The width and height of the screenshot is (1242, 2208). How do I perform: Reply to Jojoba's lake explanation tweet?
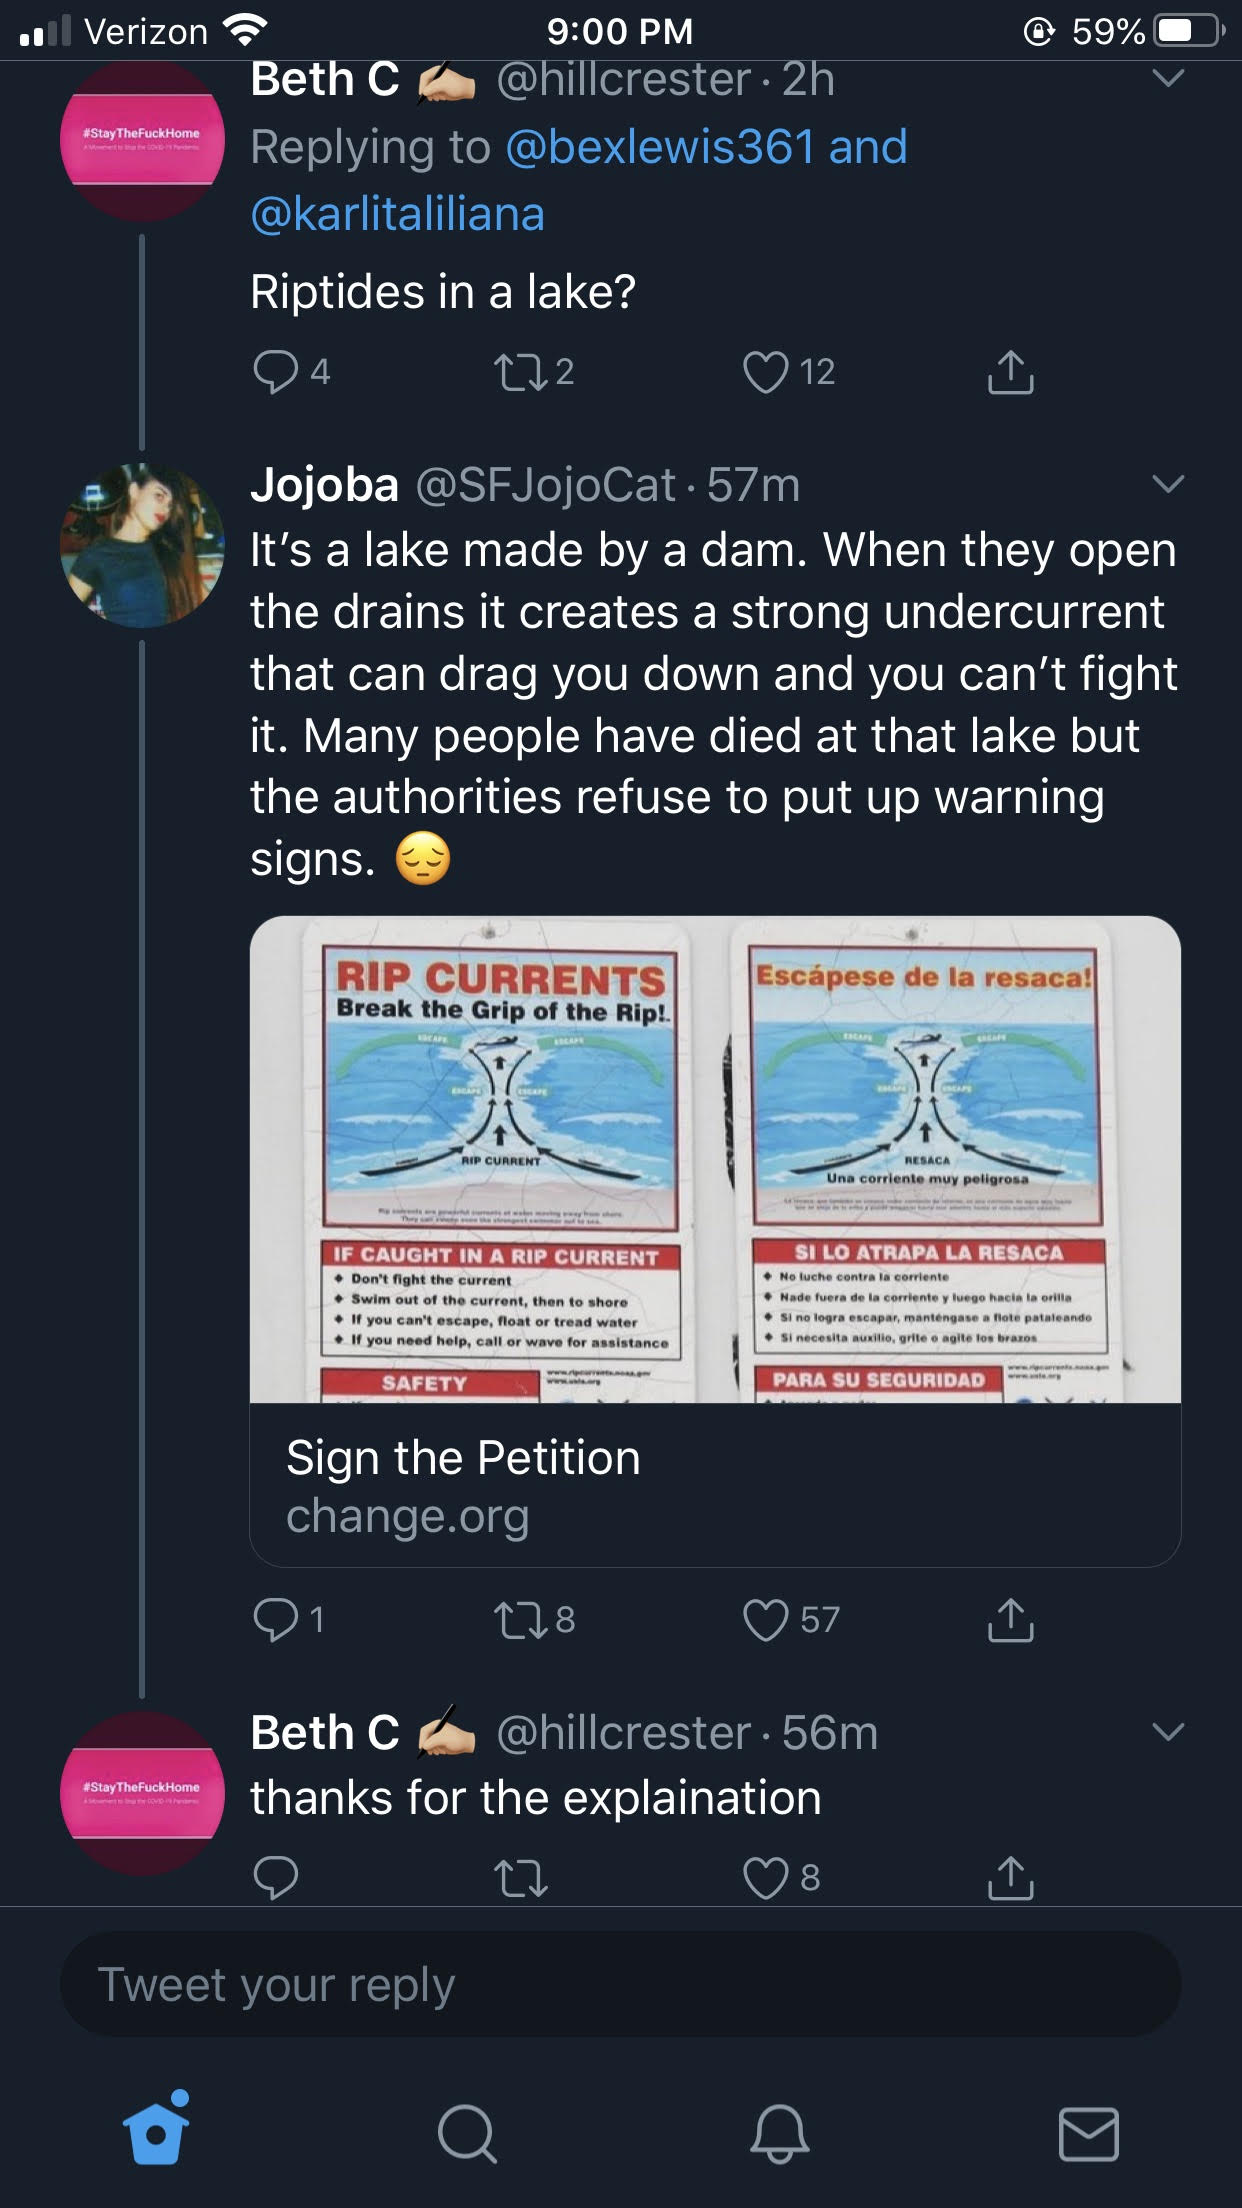276,1620
